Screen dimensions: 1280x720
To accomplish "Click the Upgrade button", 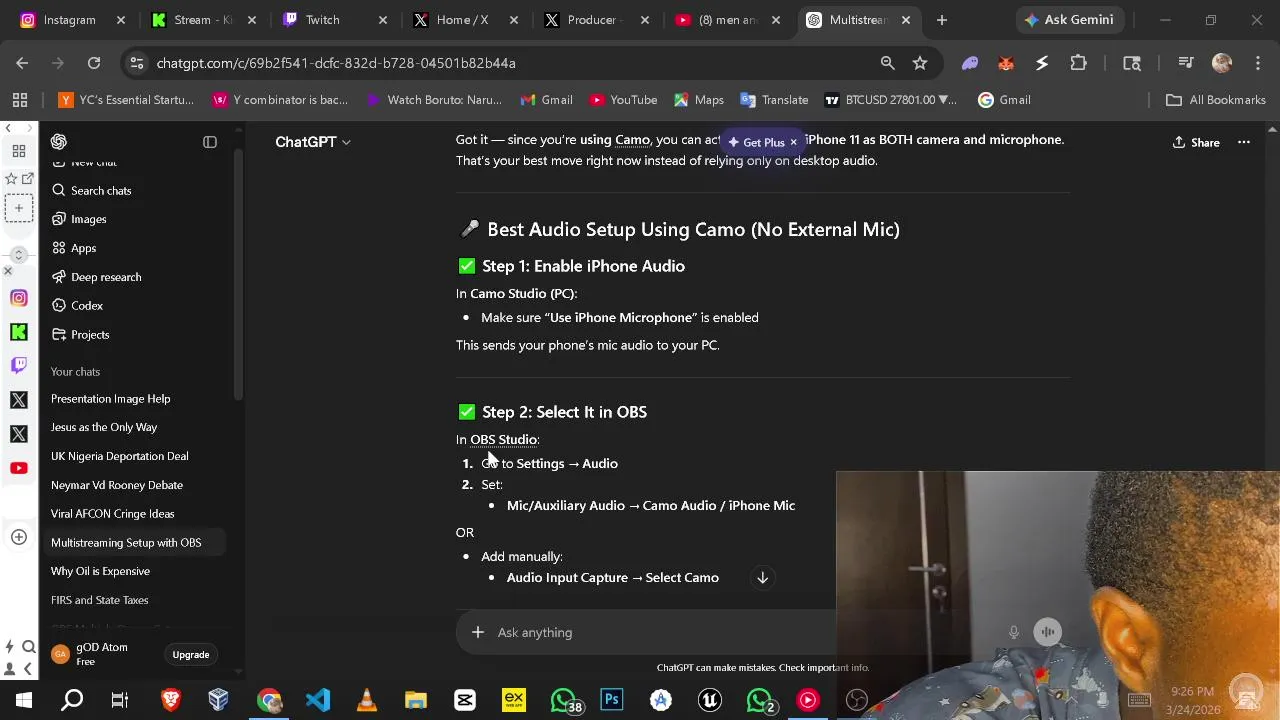I will 190,655.
